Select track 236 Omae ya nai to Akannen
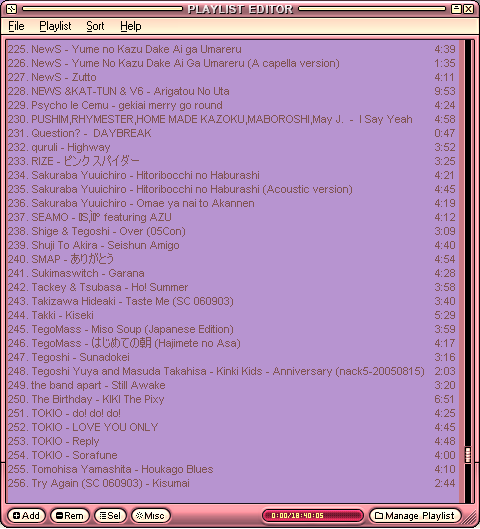 pyautogui.click(x=232, y=203)
